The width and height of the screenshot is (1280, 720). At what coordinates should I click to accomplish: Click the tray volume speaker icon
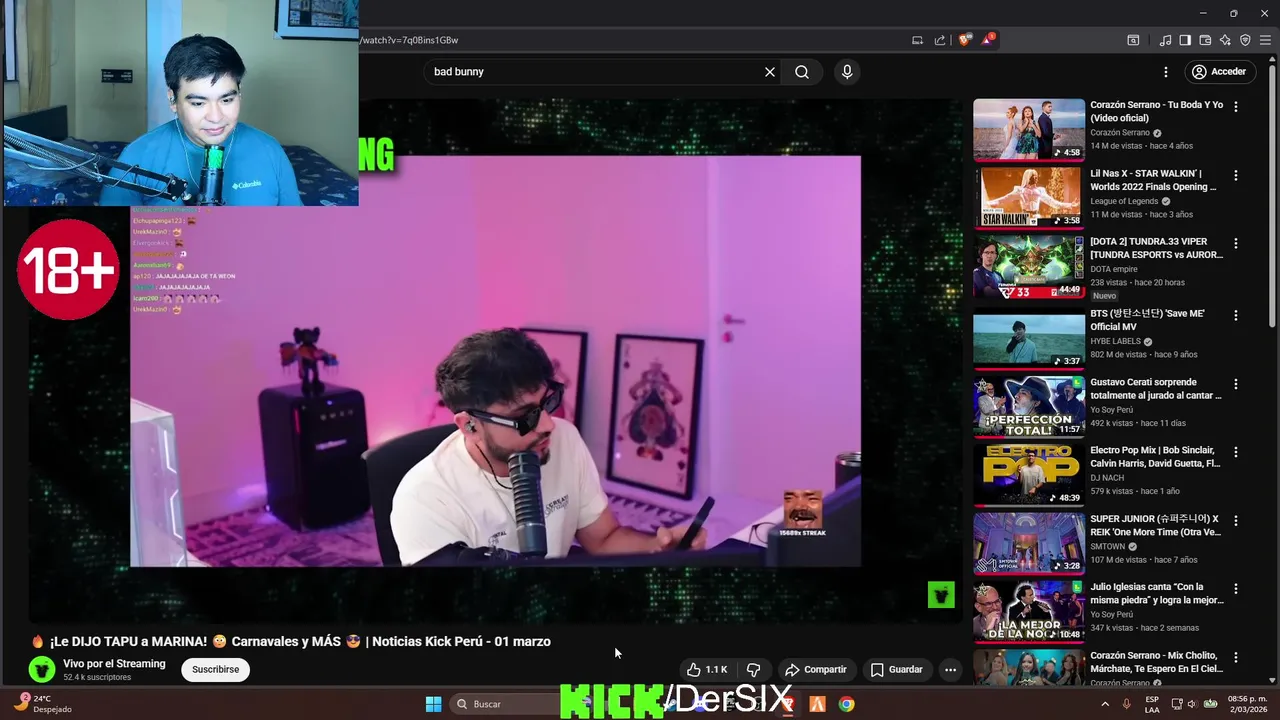tap(1193, 704)
